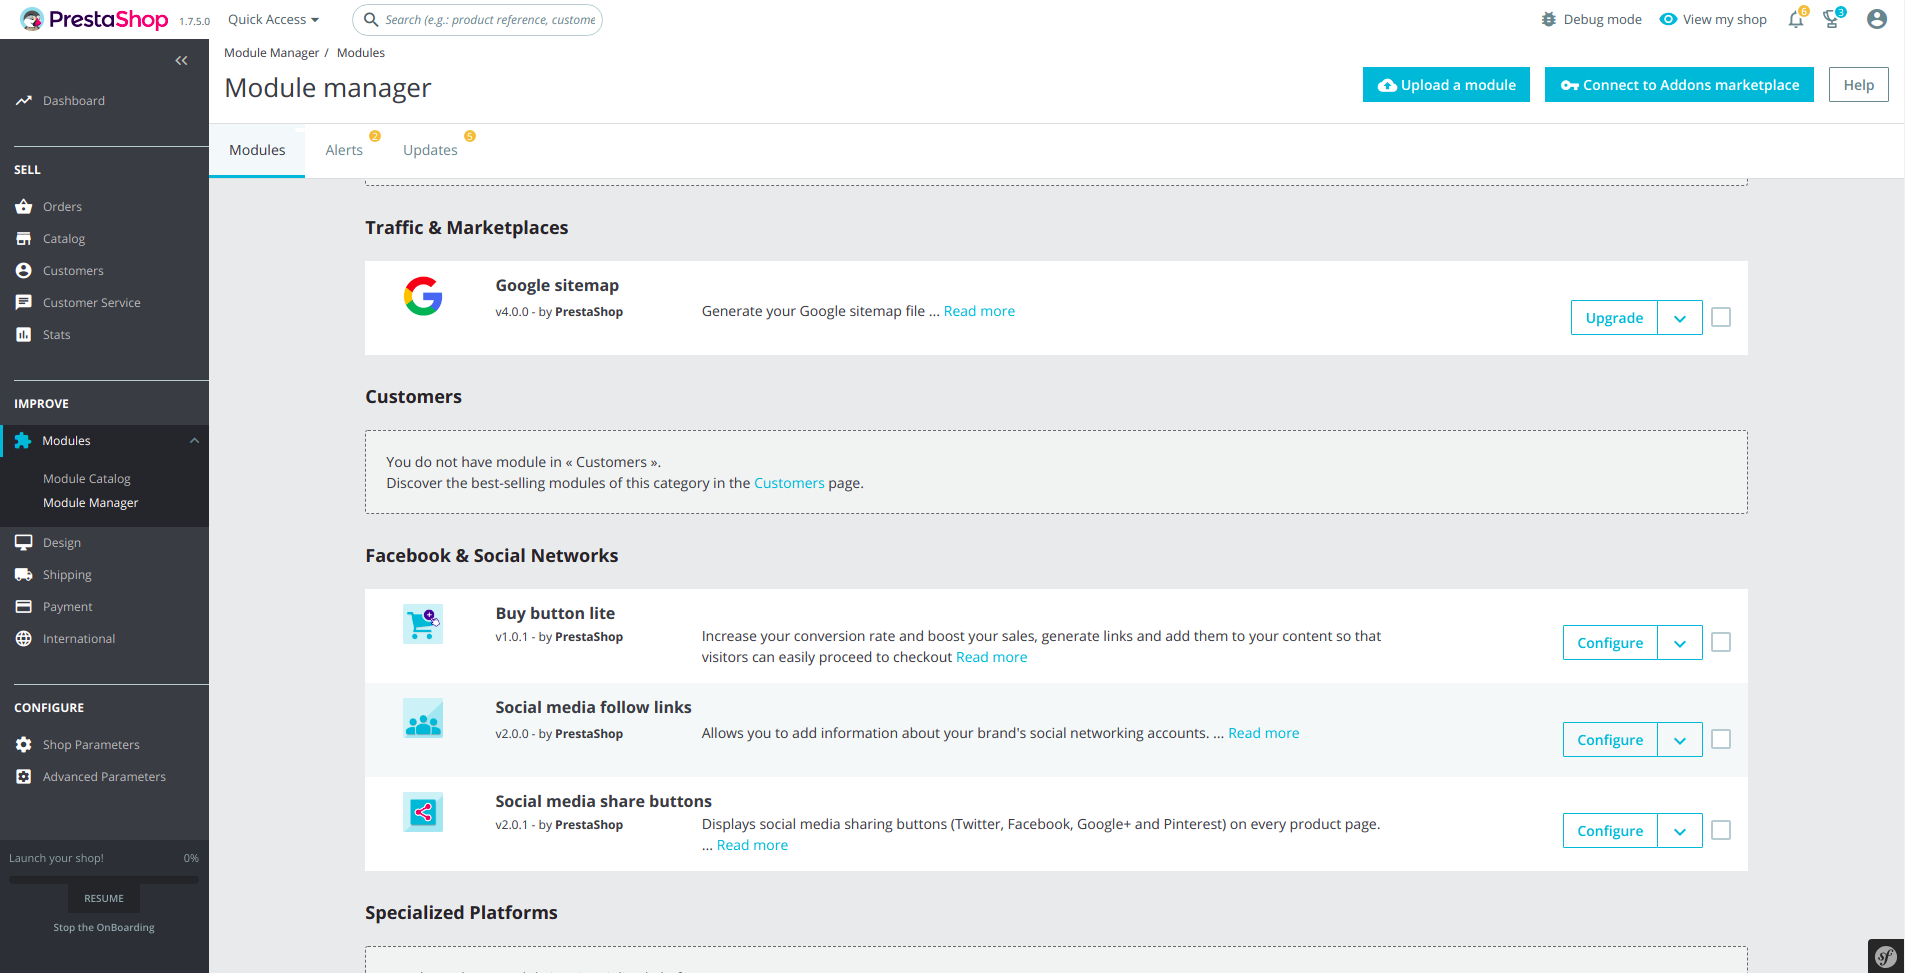The height and width of the screenshot is (973, 1905).
Task: Check the Social media share buttons module
Action: point(1721,830)
